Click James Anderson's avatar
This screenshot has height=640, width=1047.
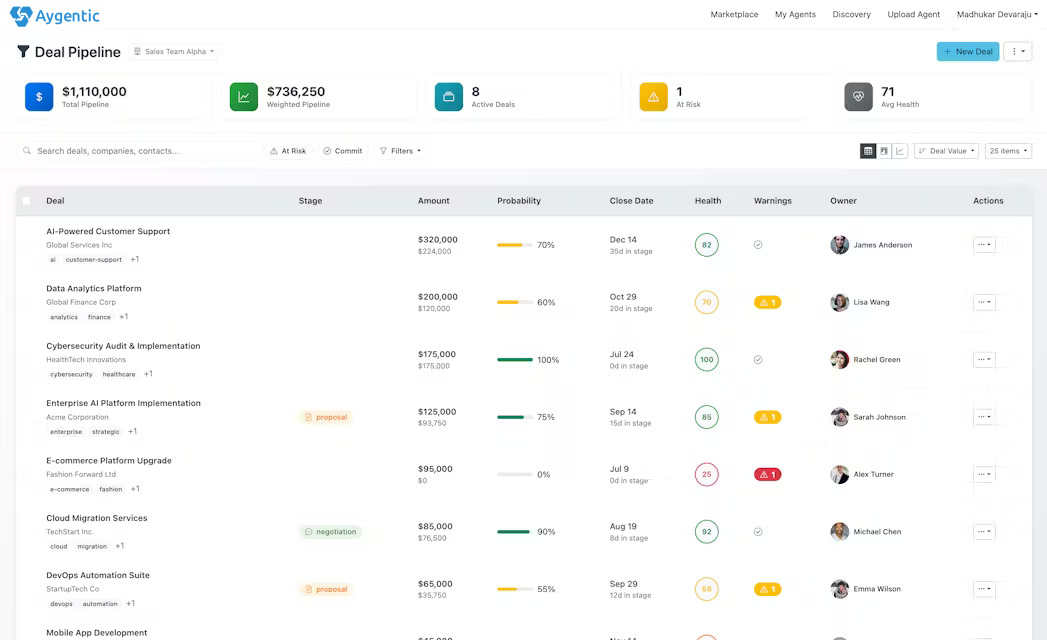click(x=839, y=245)
